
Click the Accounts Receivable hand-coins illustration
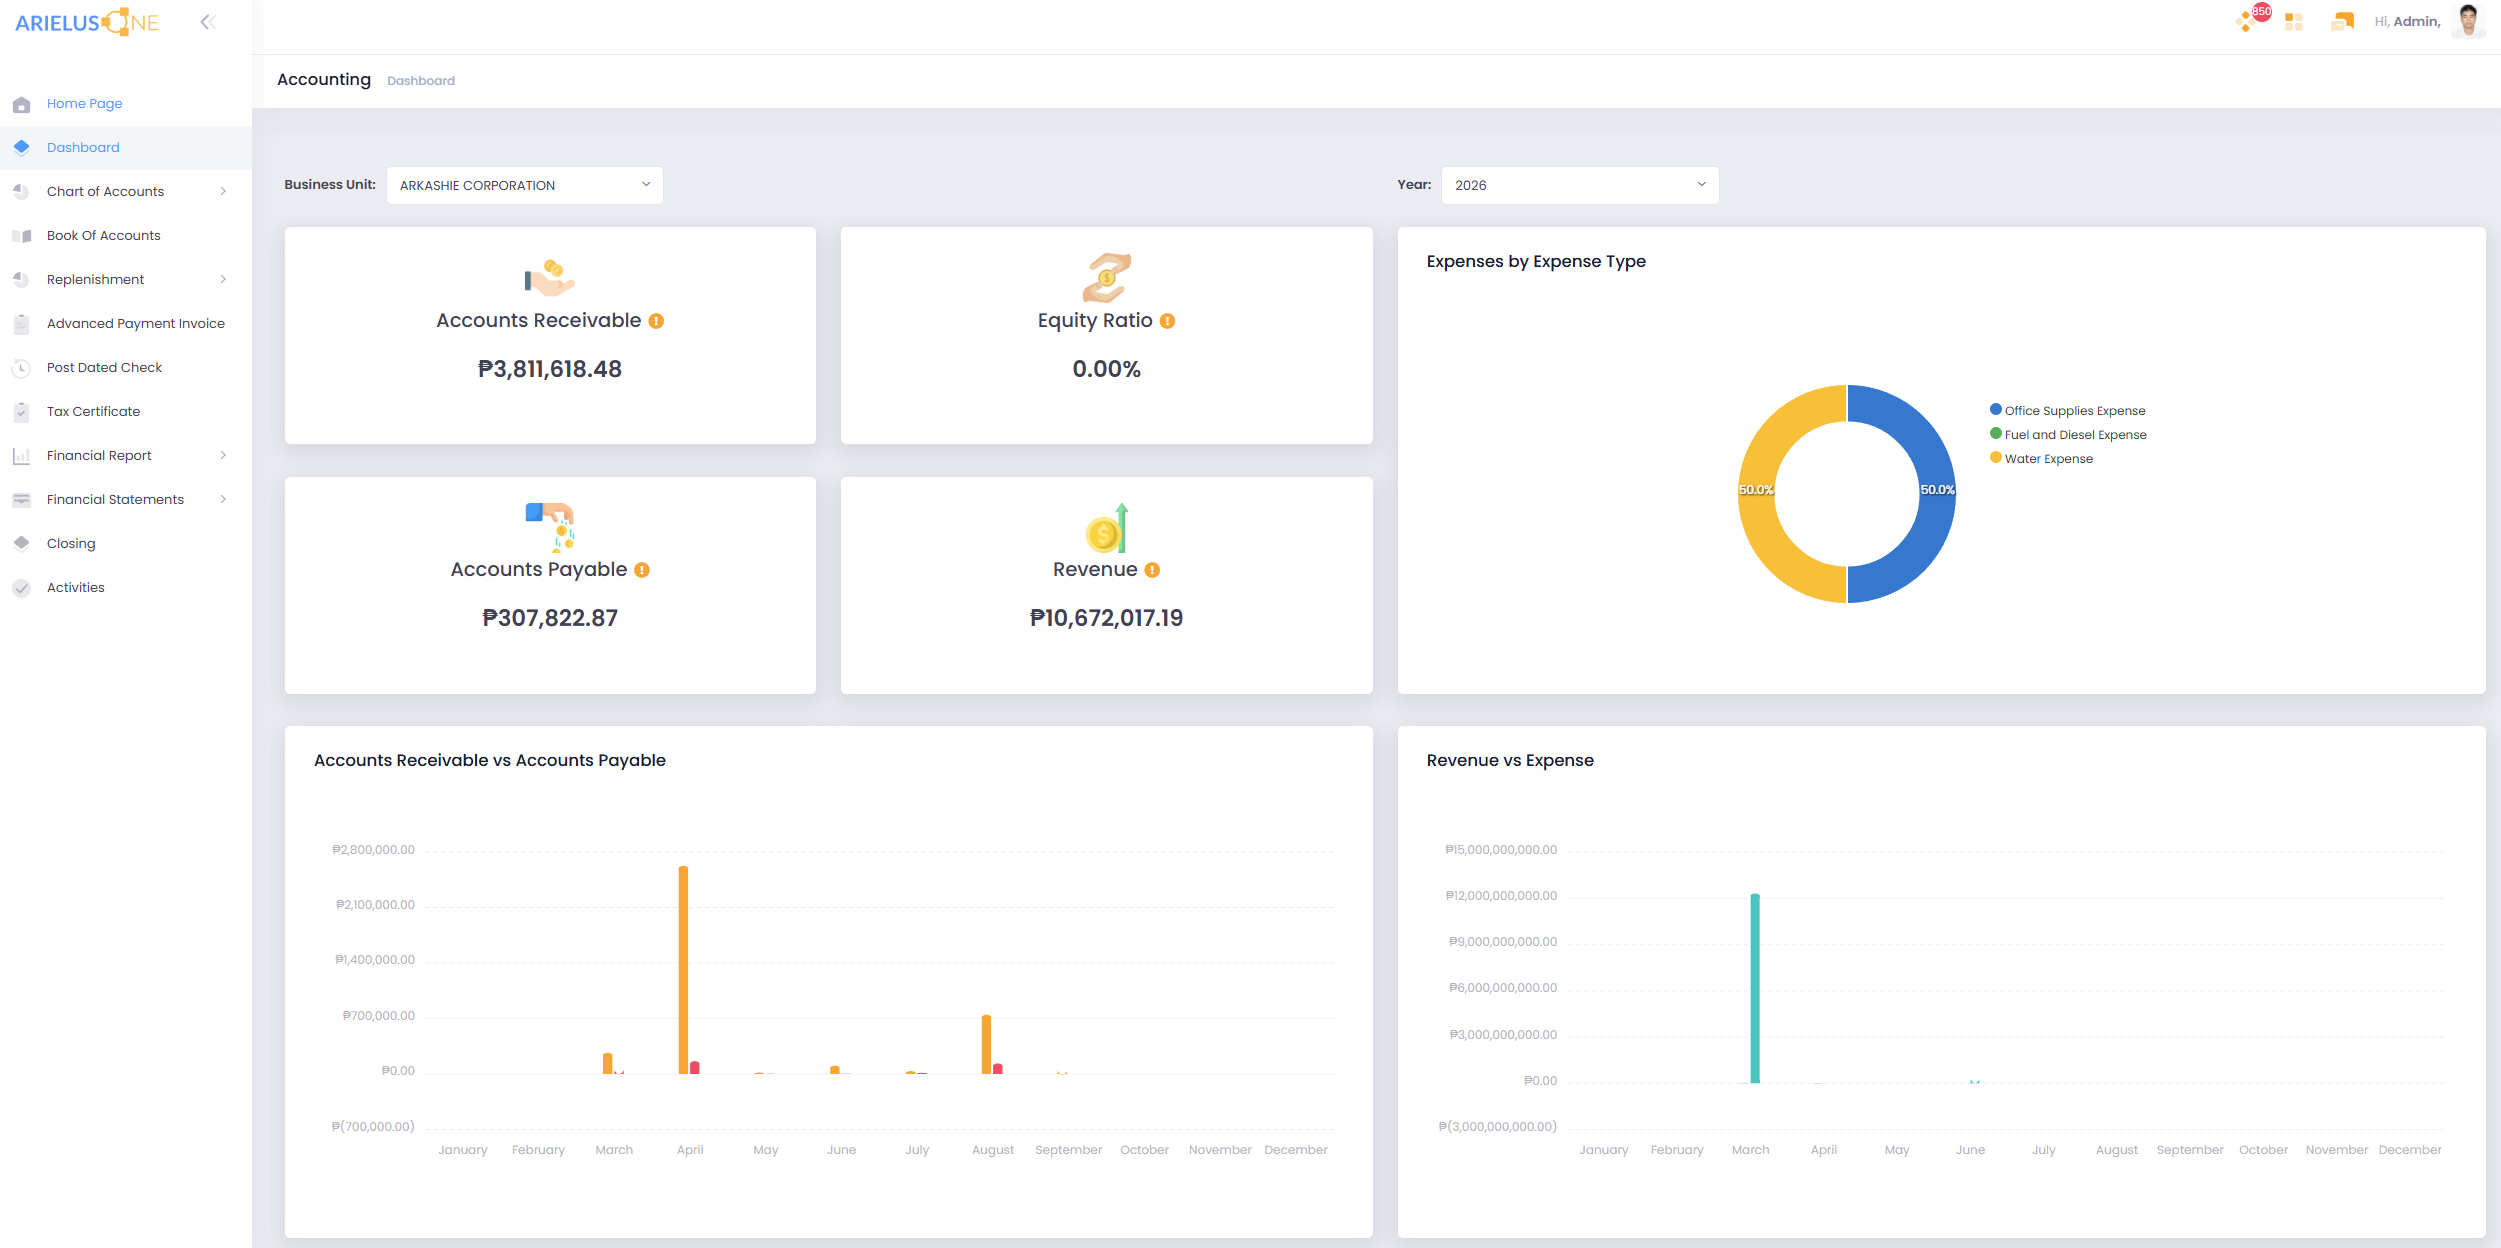pos(550,278)
